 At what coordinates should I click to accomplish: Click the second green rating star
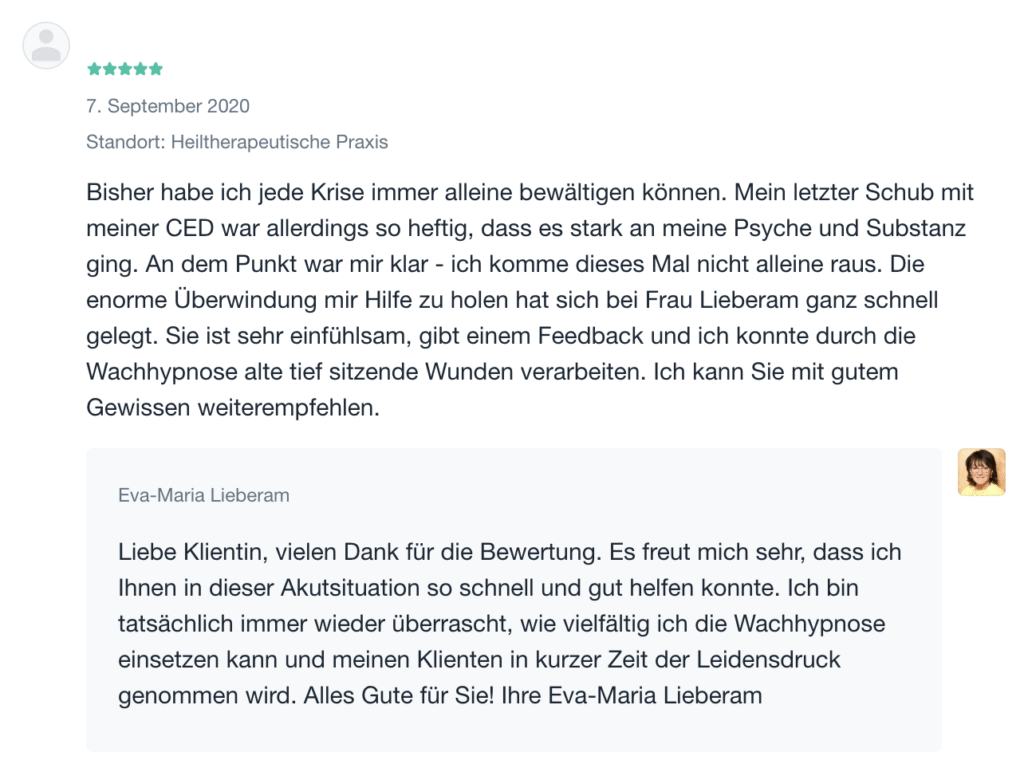pyautogui.click(x=109, y=69)
